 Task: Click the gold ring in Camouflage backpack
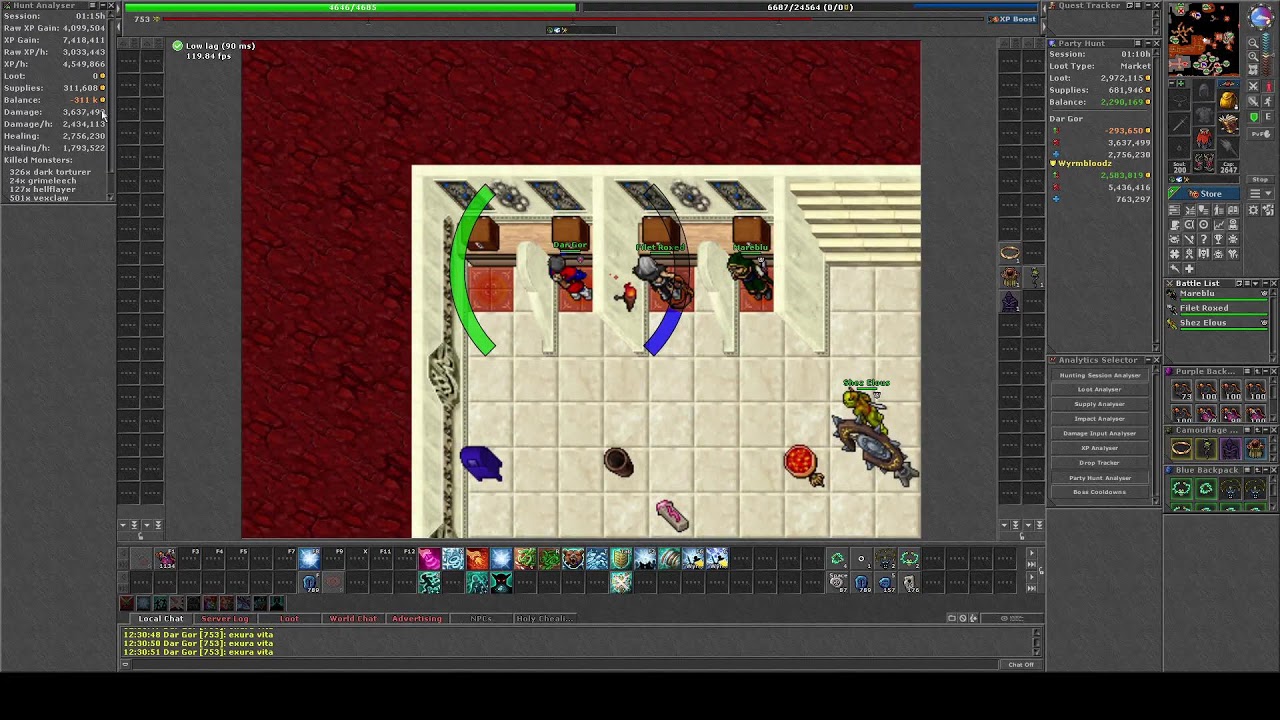click(1182, 448)
